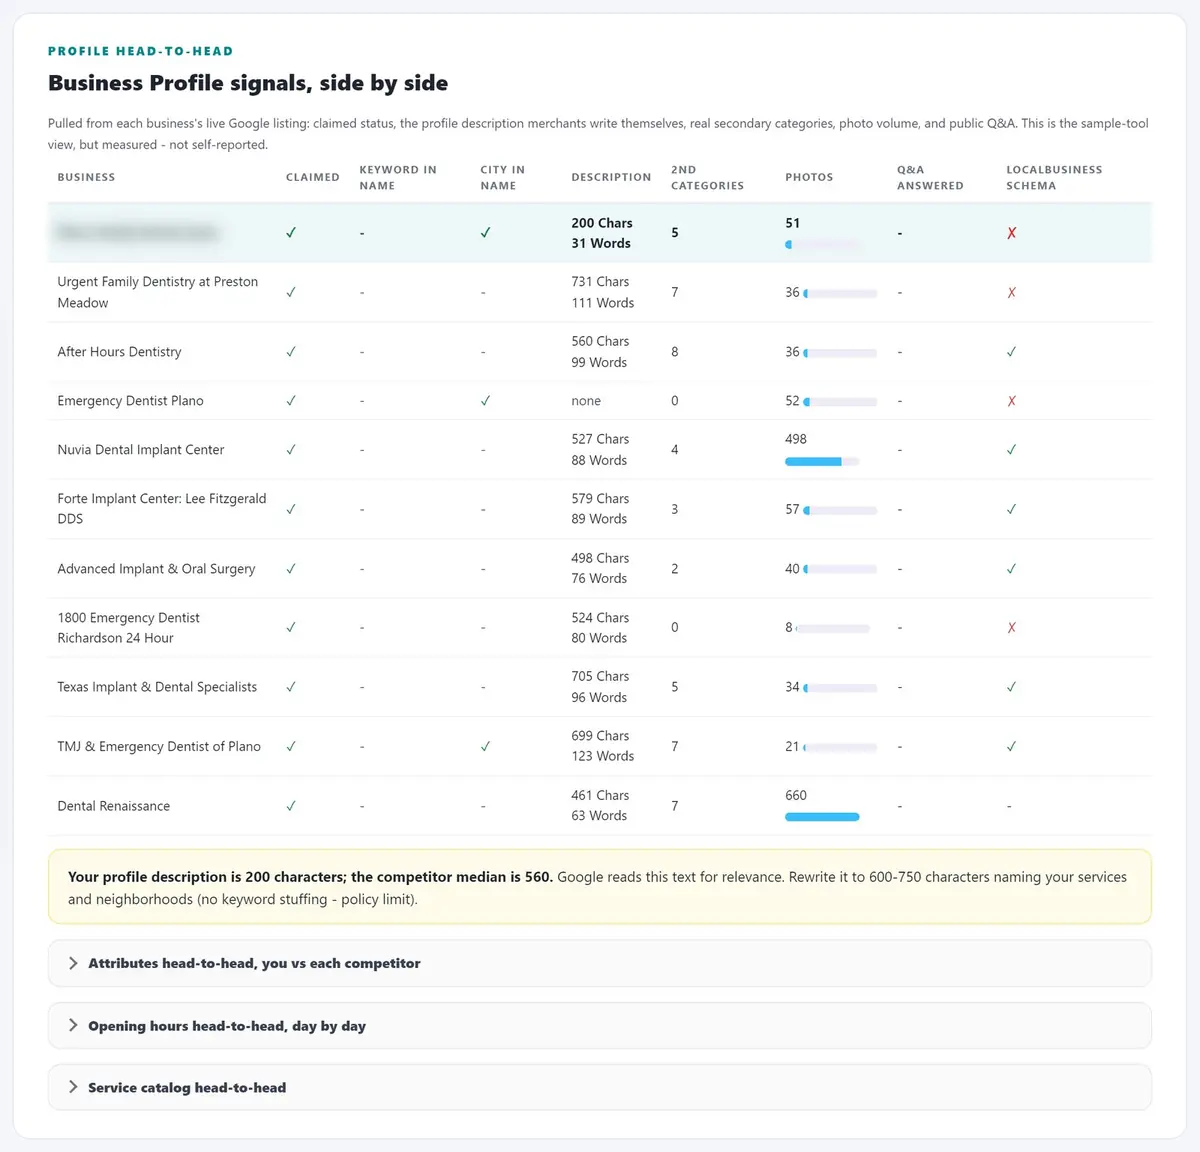1200x1152 pixels.
Task: Expand Attributes head-to-head, you vs each competitor
Action: [599, 963]
